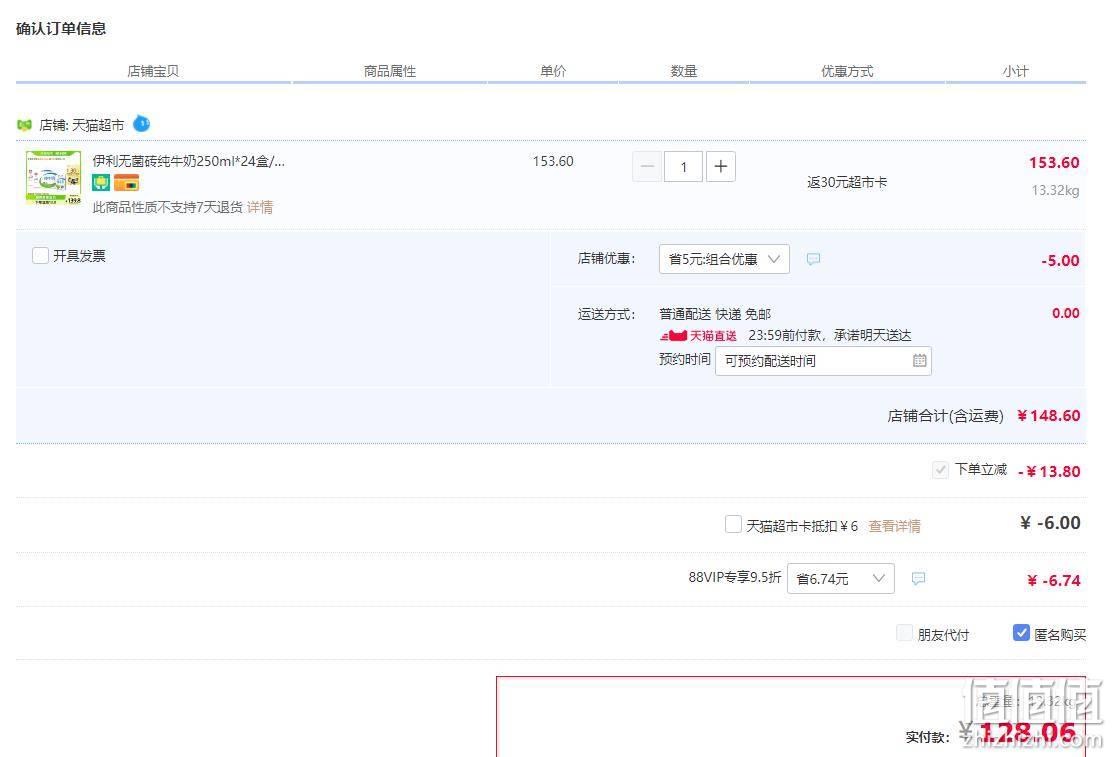
Task: Click the 小计 column header
Action: tap(1016, 71)
